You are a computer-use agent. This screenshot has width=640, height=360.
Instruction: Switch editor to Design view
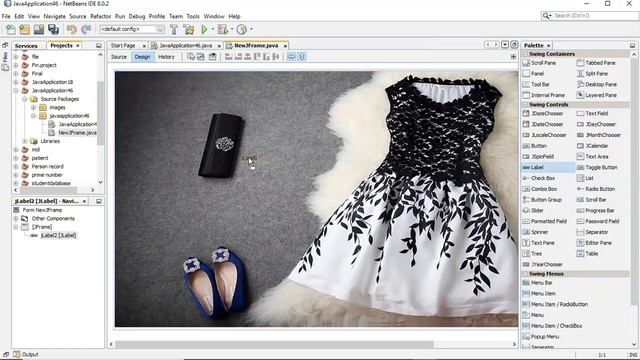[x=142, y=57]
